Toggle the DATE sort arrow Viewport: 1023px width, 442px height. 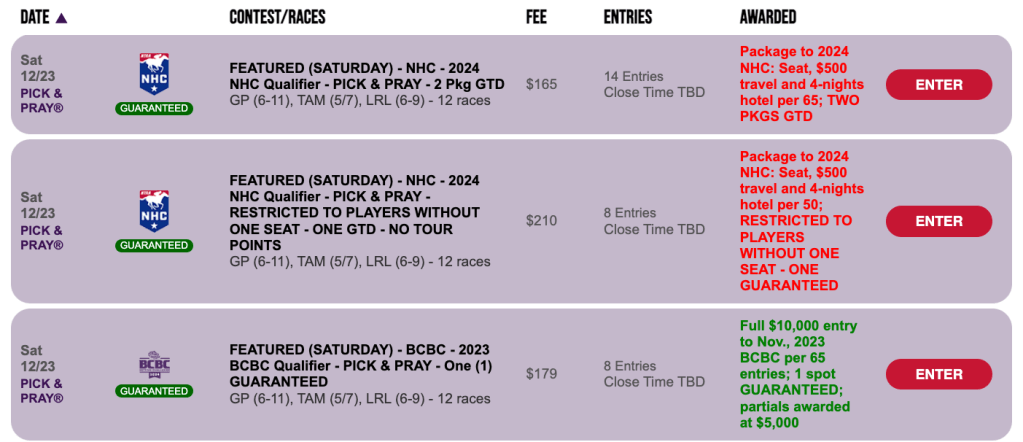[62, 17]
